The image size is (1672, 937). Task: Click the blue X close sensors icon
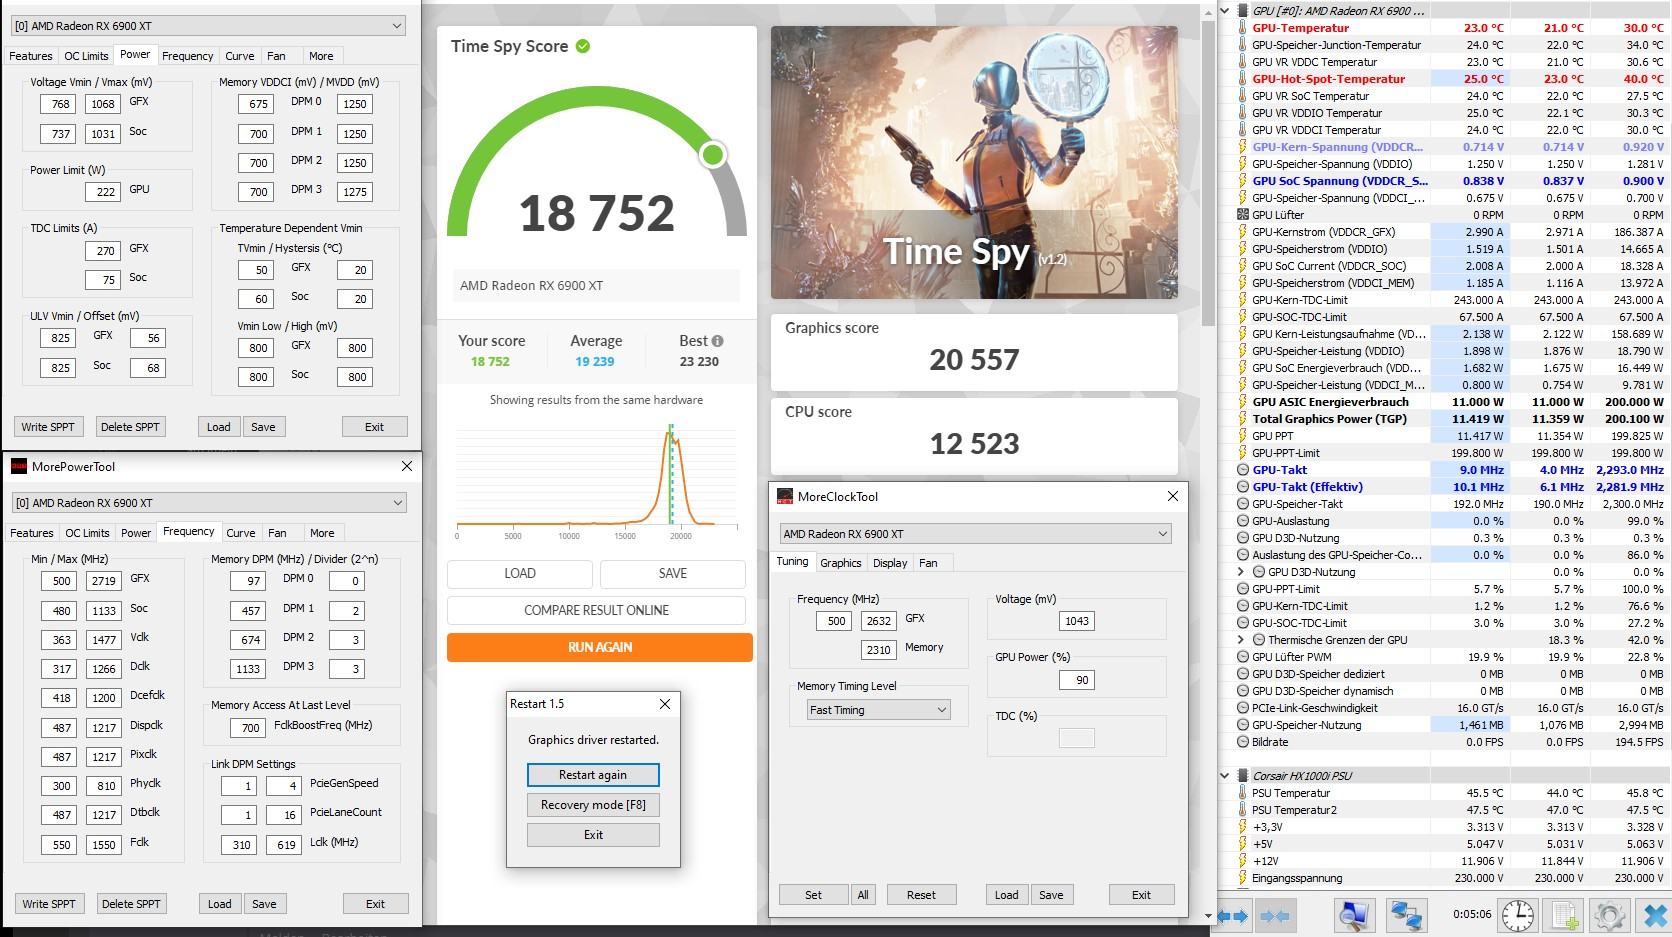[1655, 915]
